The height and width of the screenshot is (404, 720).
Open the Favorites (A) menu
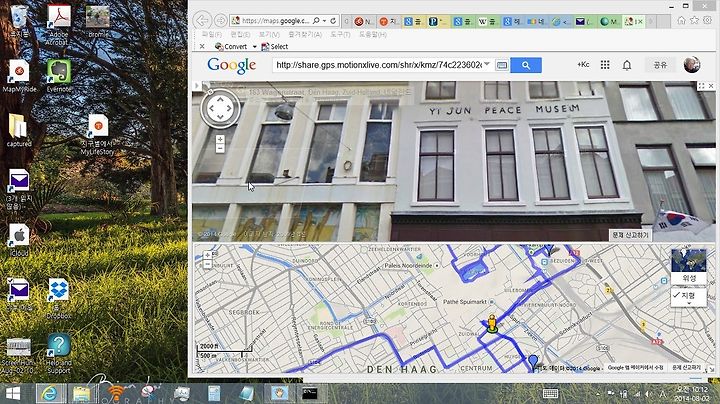coord(305,34)
